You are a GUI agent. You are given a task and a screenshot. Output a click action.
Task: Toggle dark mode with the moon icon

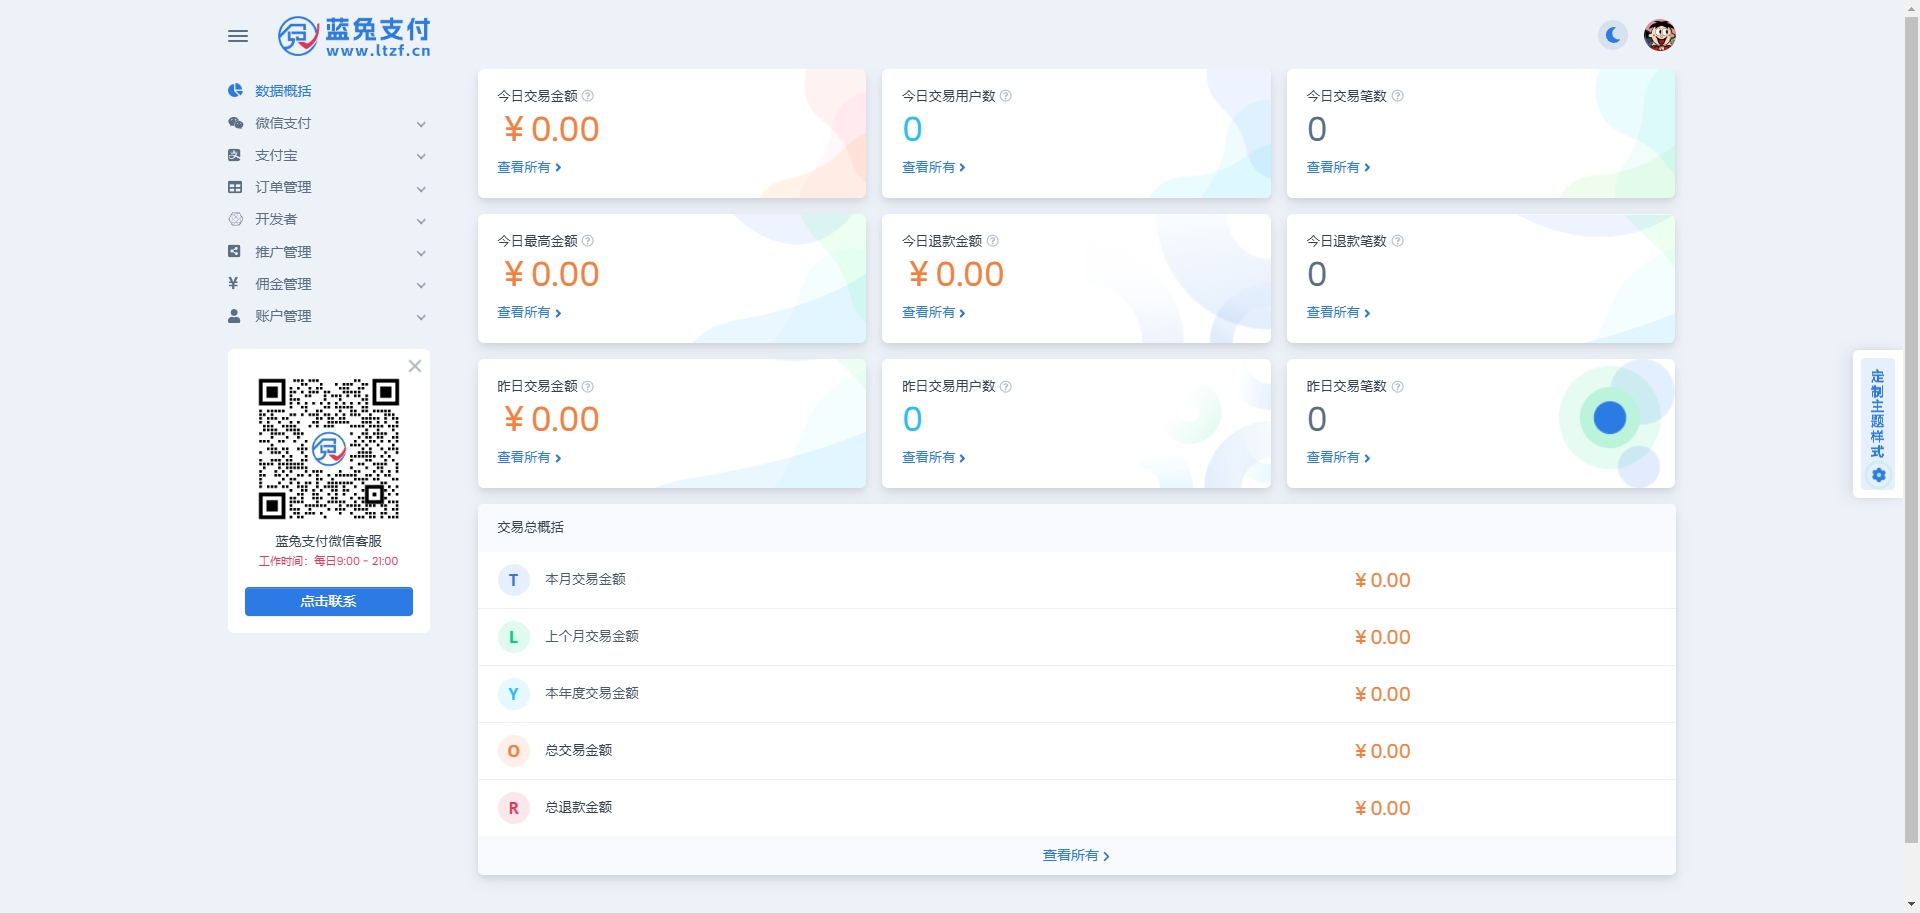pyautogui.click(x=1612, y=36)
